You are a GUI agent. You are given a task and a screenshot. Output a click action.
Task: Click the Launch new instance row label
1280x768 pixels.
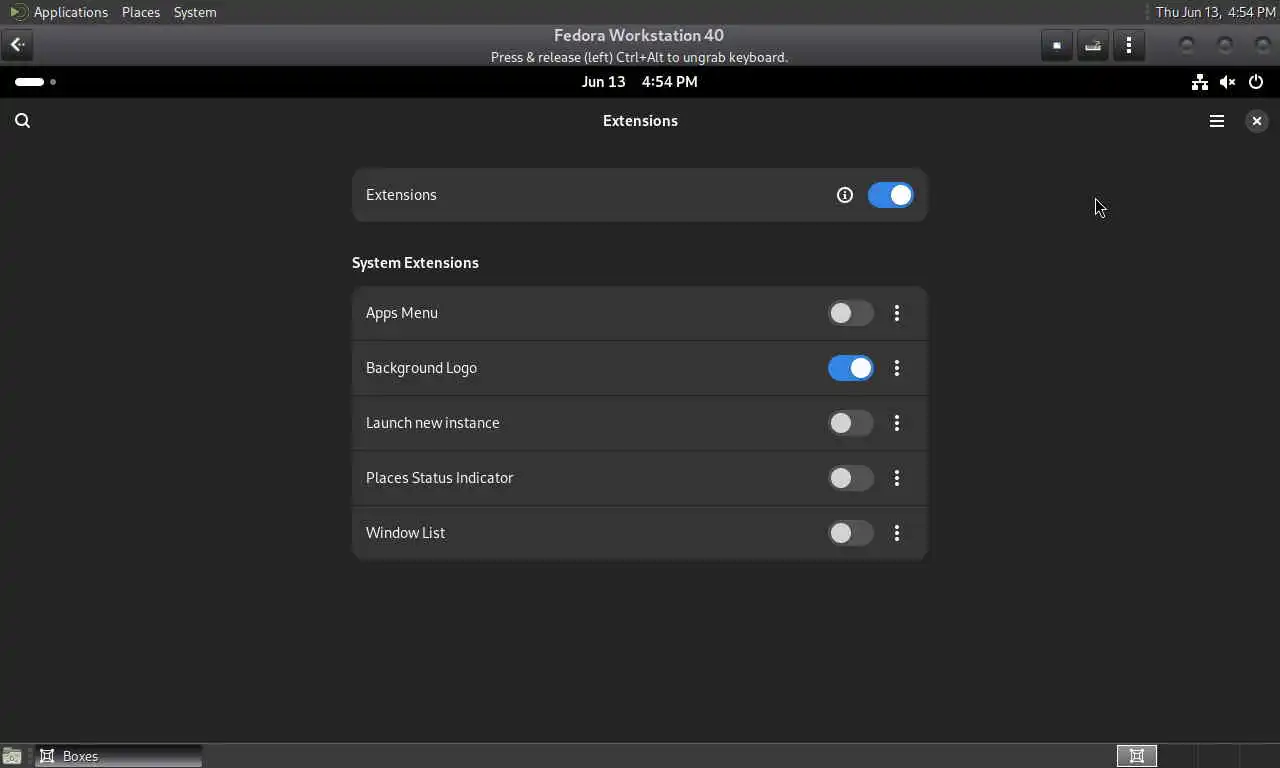(433, 423)
